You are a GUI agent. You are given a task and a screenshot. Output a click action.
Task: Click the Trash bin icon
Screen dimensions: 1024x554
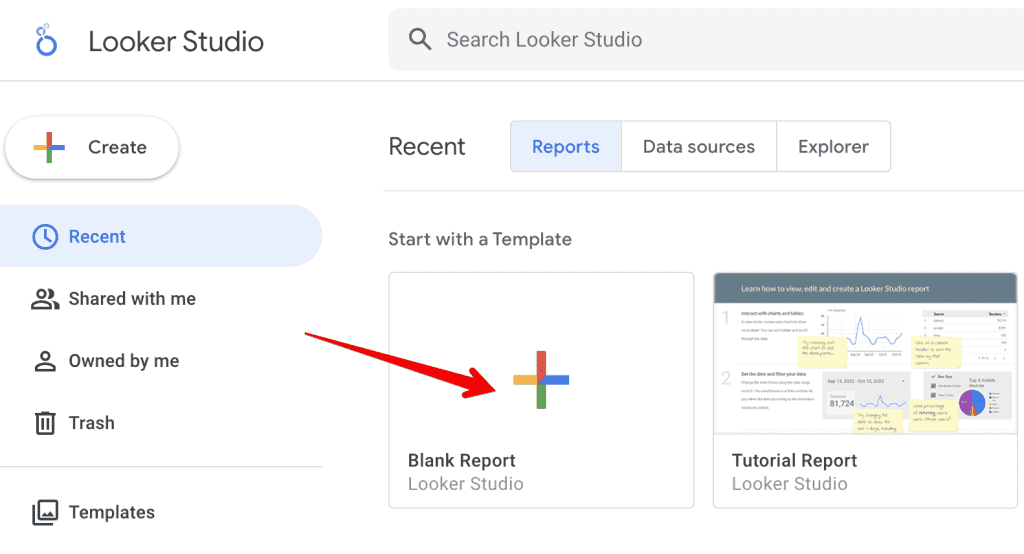coord(45,423)
